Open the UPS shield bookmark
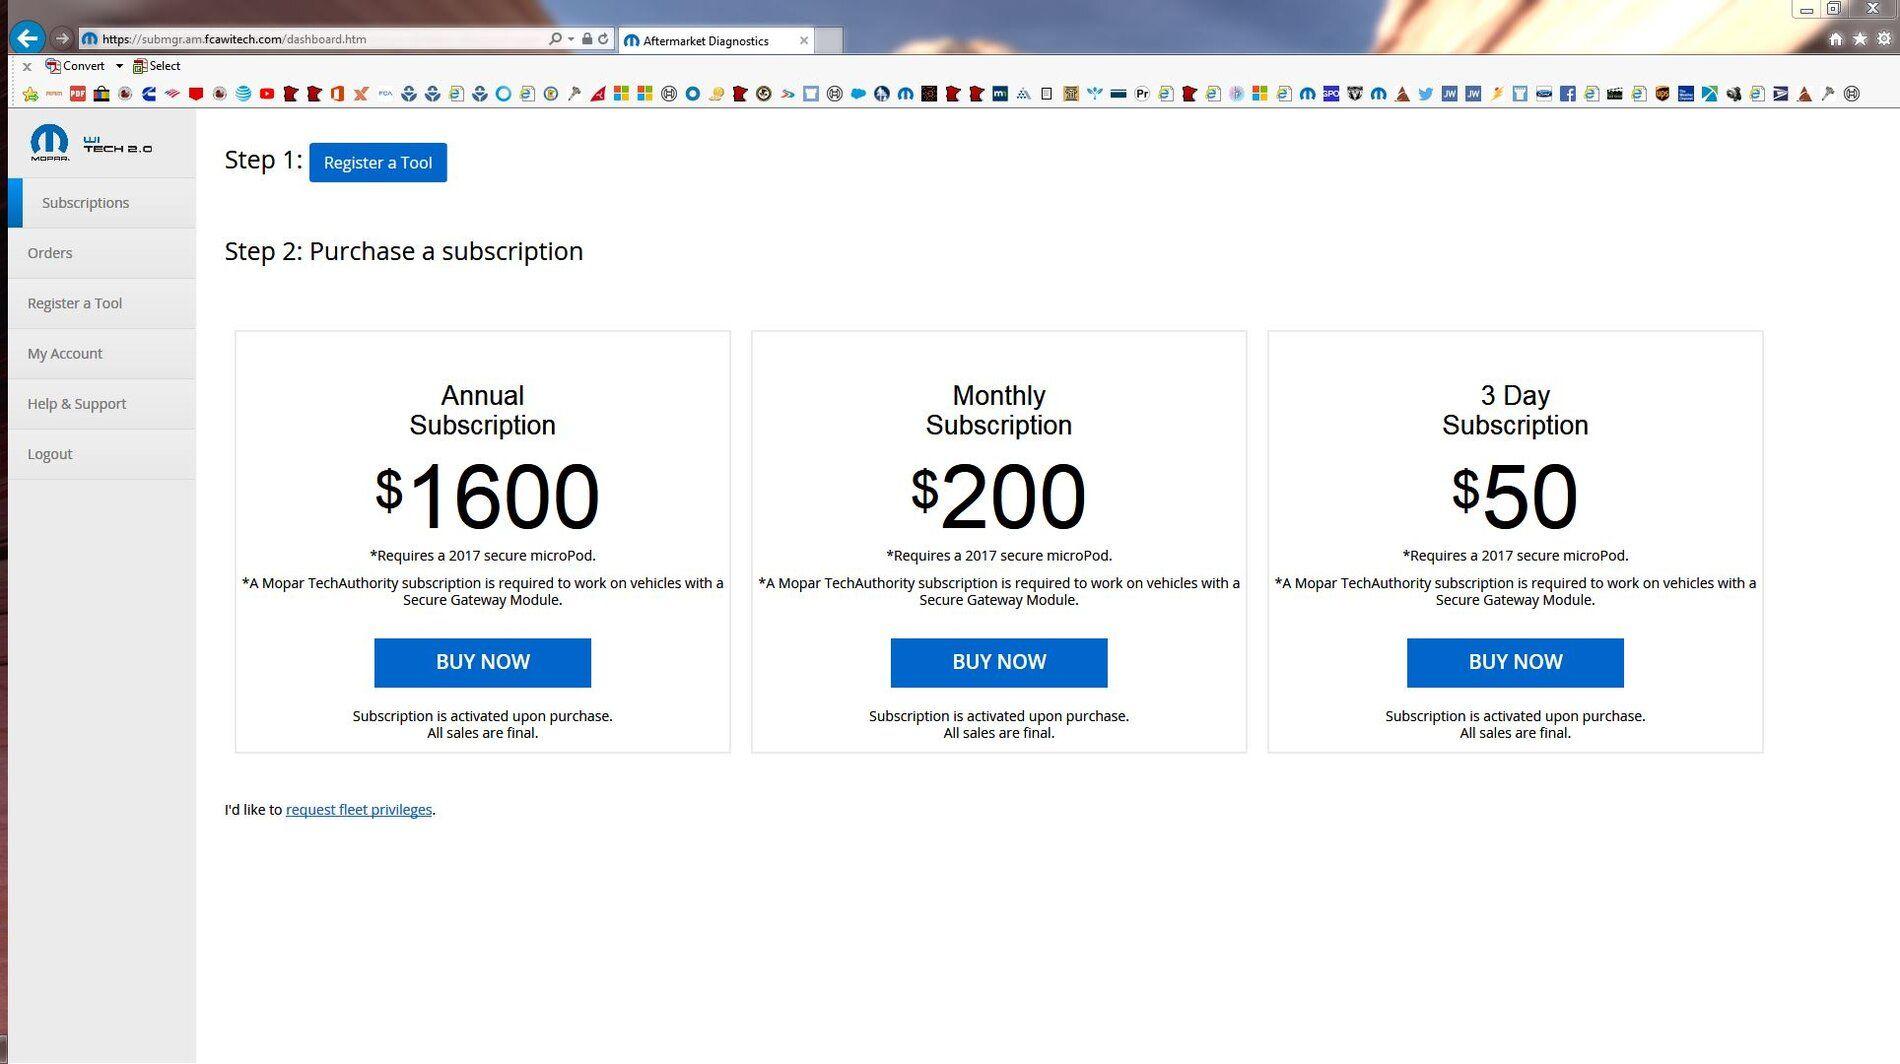Viewport: 1900px width, 1064px height. point(1662,94)
